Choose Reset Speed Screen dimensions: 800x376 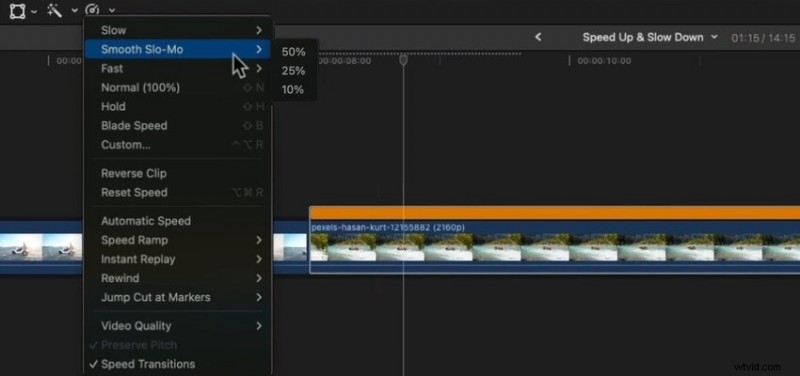coord(178,192)
